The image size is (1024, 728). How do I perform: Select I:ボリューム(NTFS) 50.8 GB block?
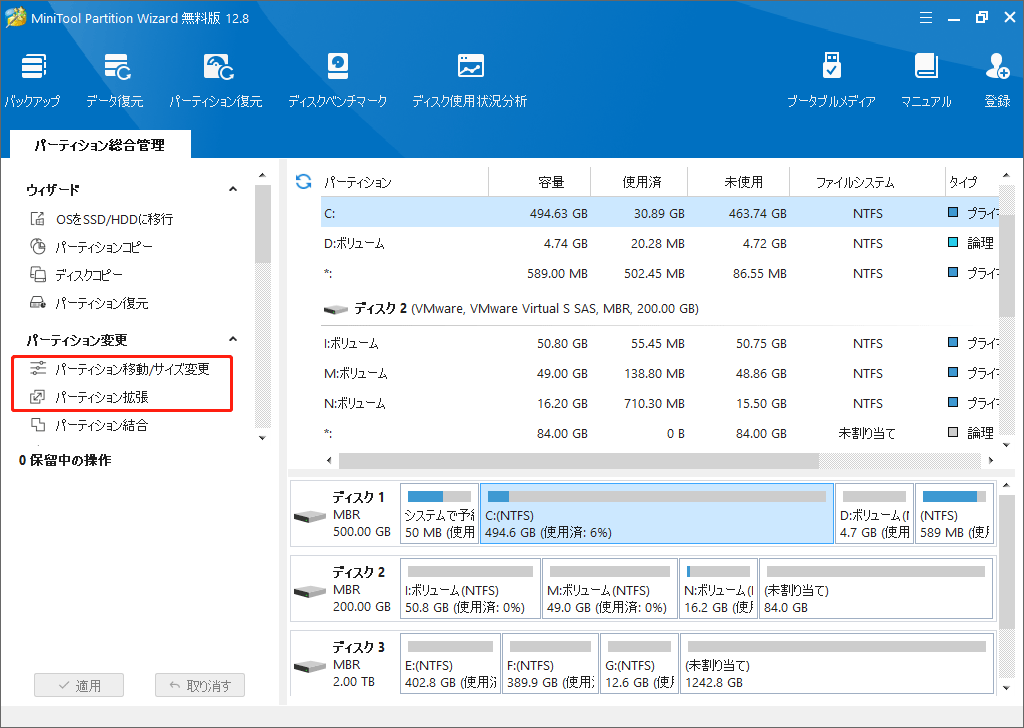point(470,588)
